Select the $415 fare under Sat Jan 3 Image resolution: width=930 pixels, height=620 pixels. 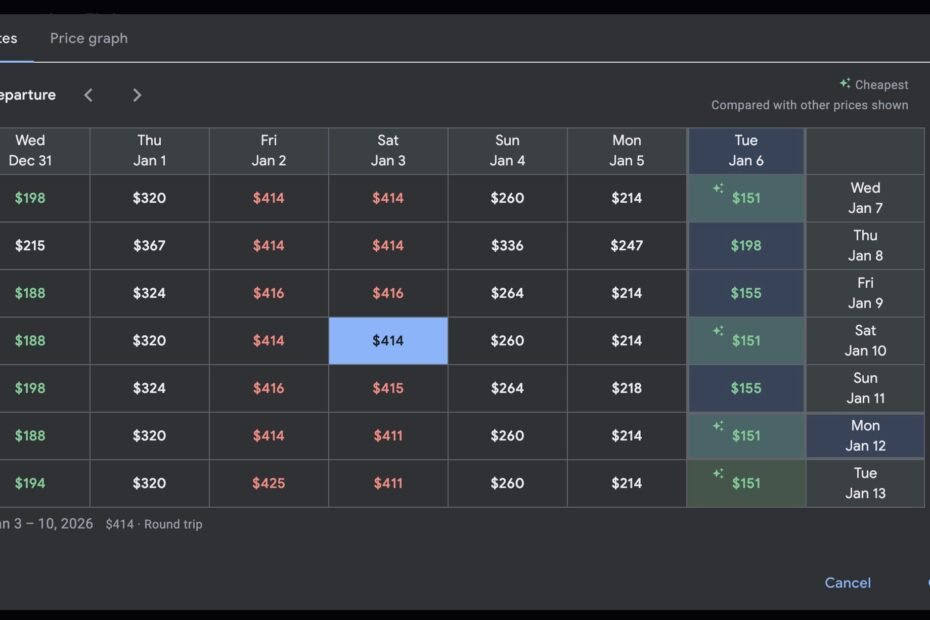click(388, 388)
